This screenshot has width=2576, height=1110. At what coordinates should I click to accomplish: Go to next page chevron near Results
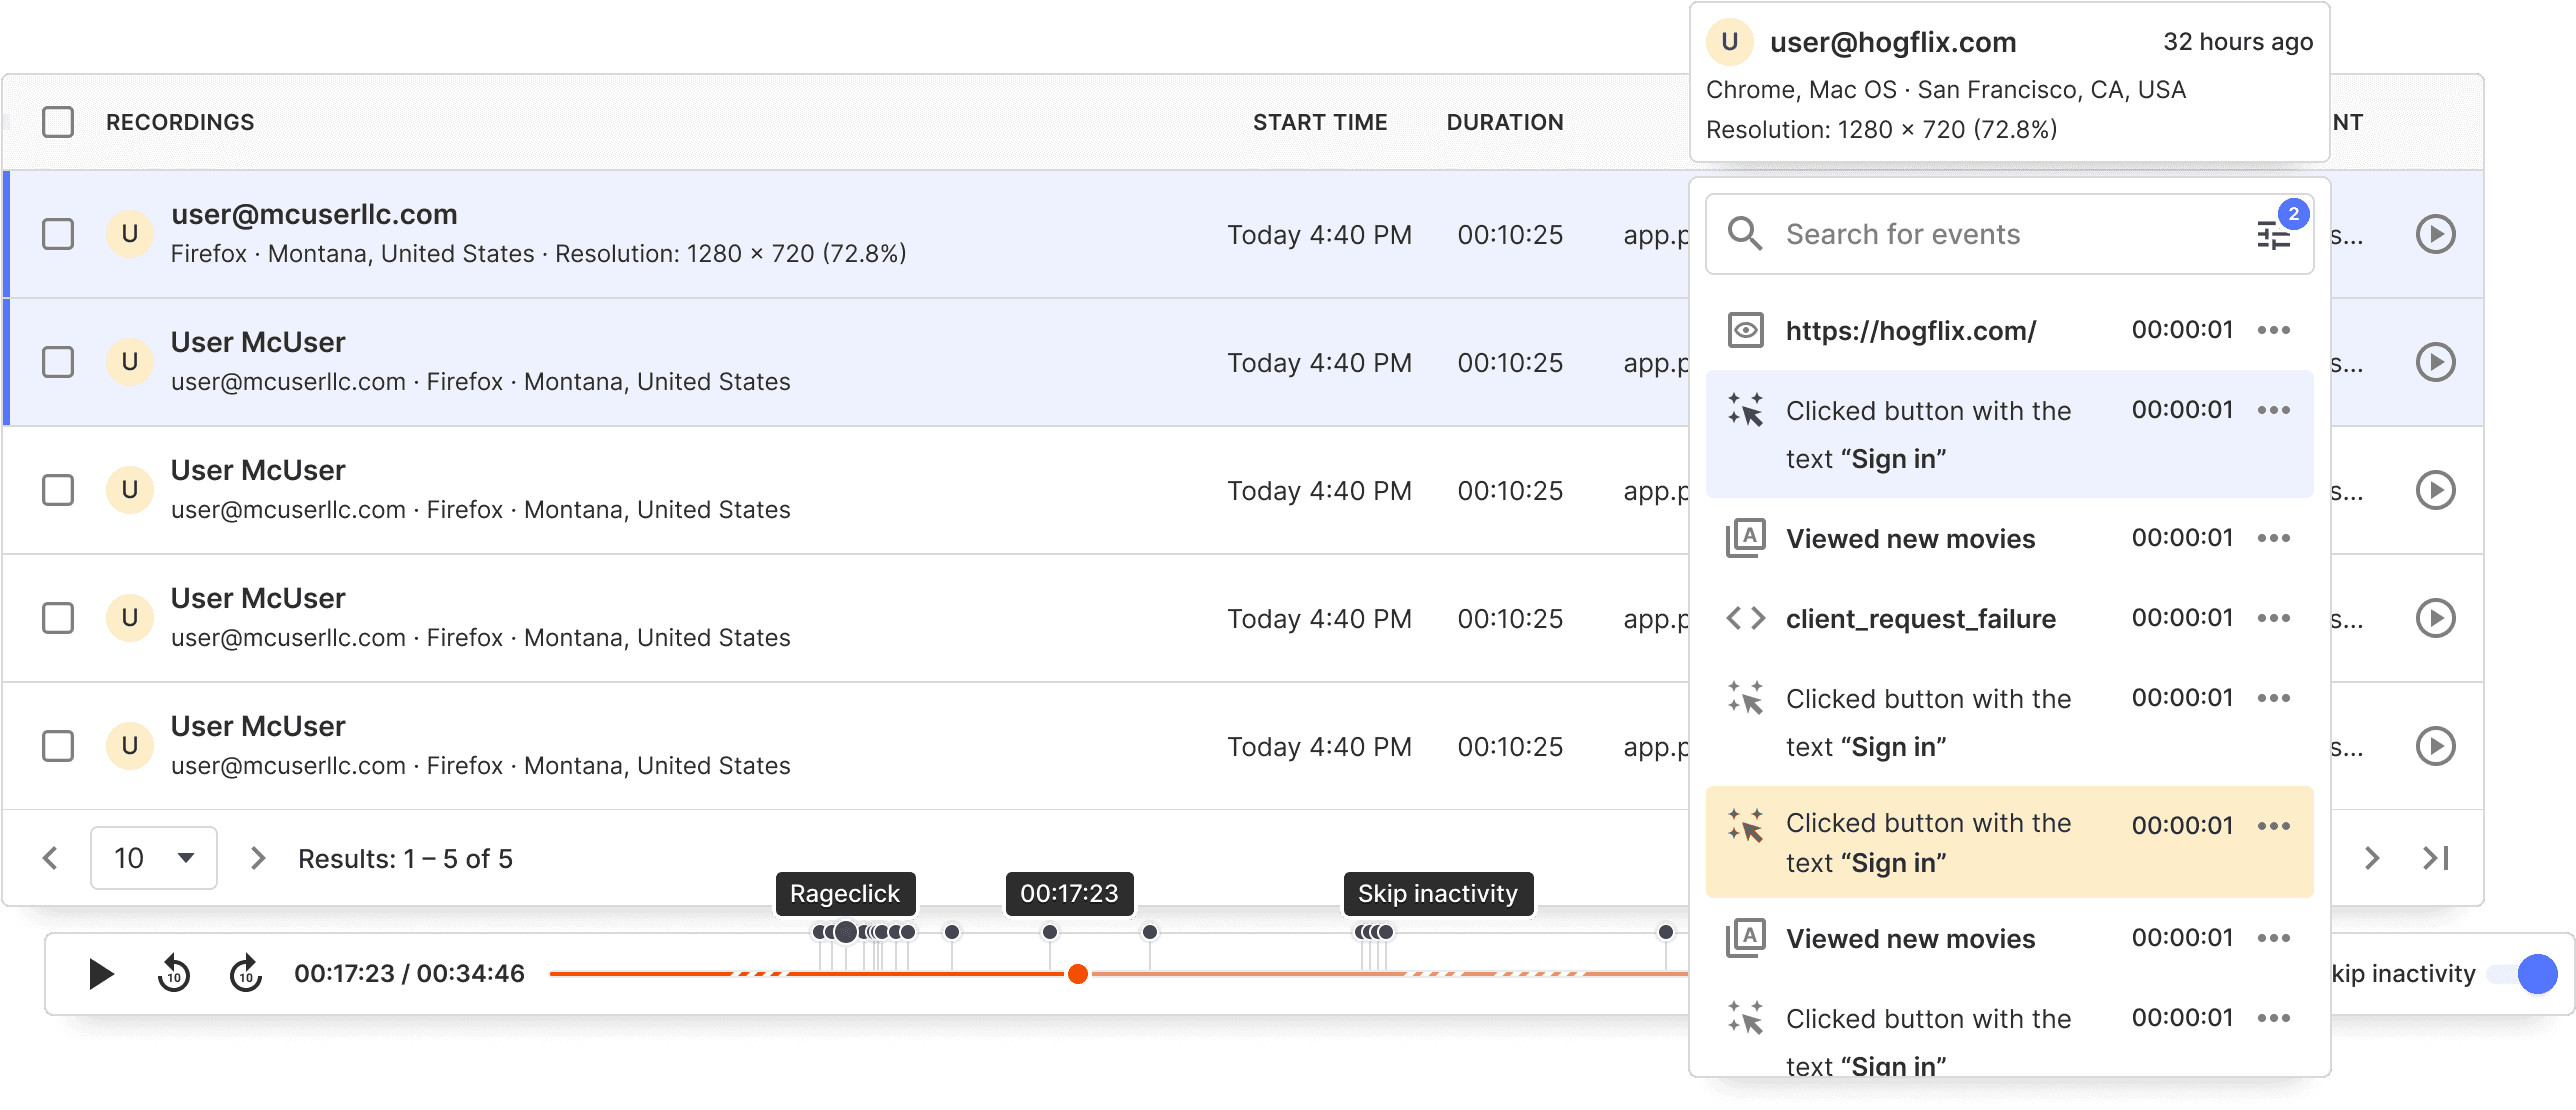coord(258,858)
